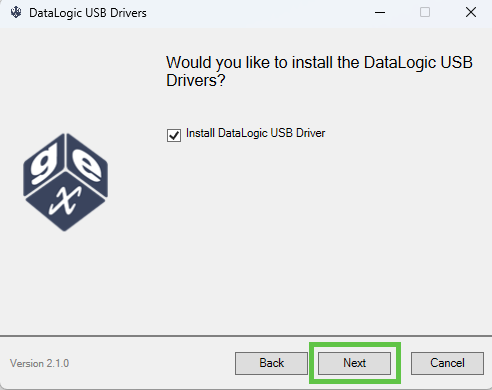
Task: Click the gex cube logo image
Action: (65, 182)
